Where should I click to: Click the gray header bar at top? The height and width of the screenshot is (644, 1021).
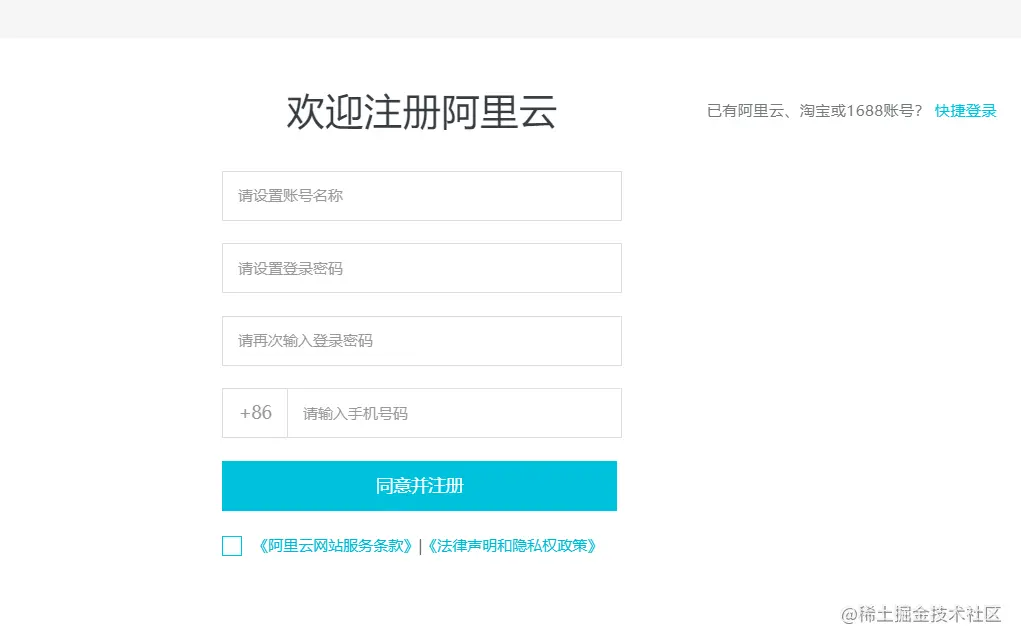point(510,18)
